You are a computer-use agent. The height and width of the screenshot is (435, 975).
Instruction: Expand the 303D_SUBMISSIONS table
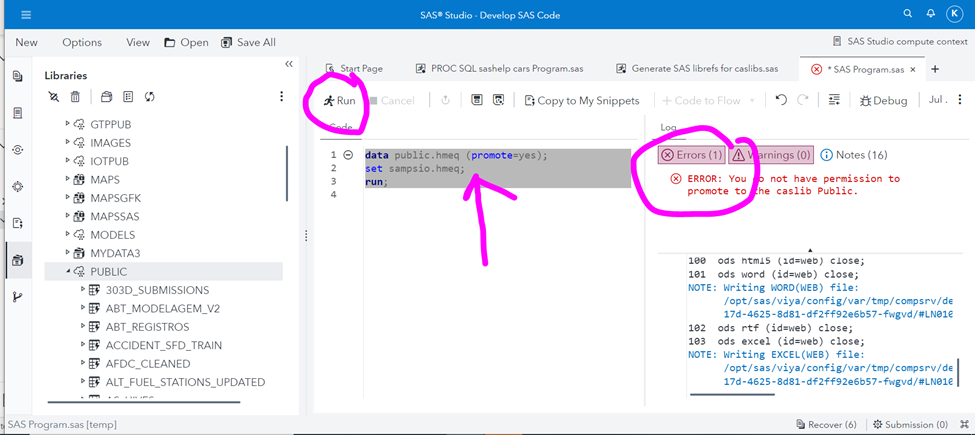83,290
